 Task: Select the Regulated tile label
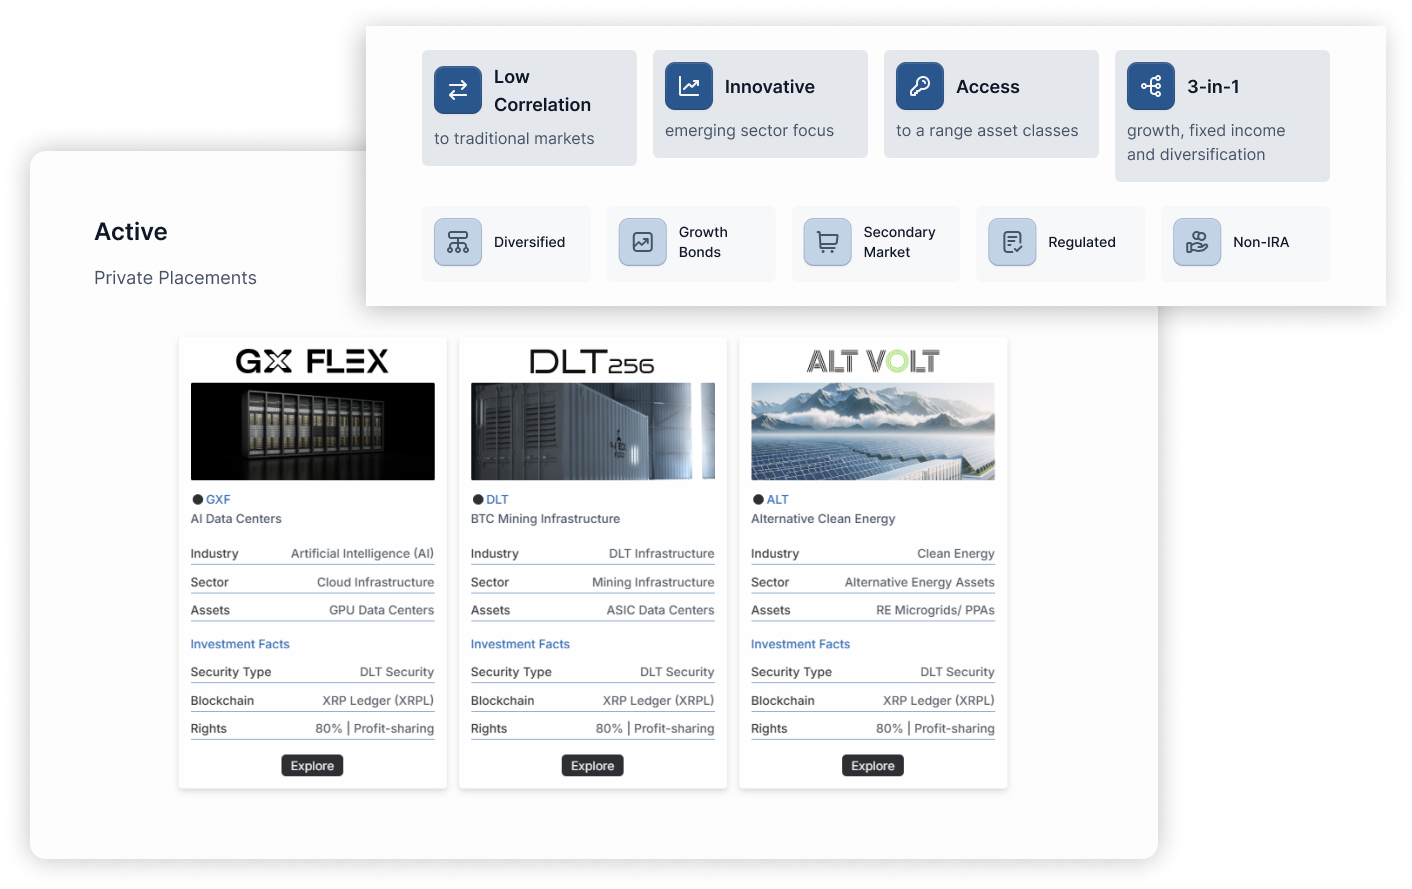point(1082,242)
